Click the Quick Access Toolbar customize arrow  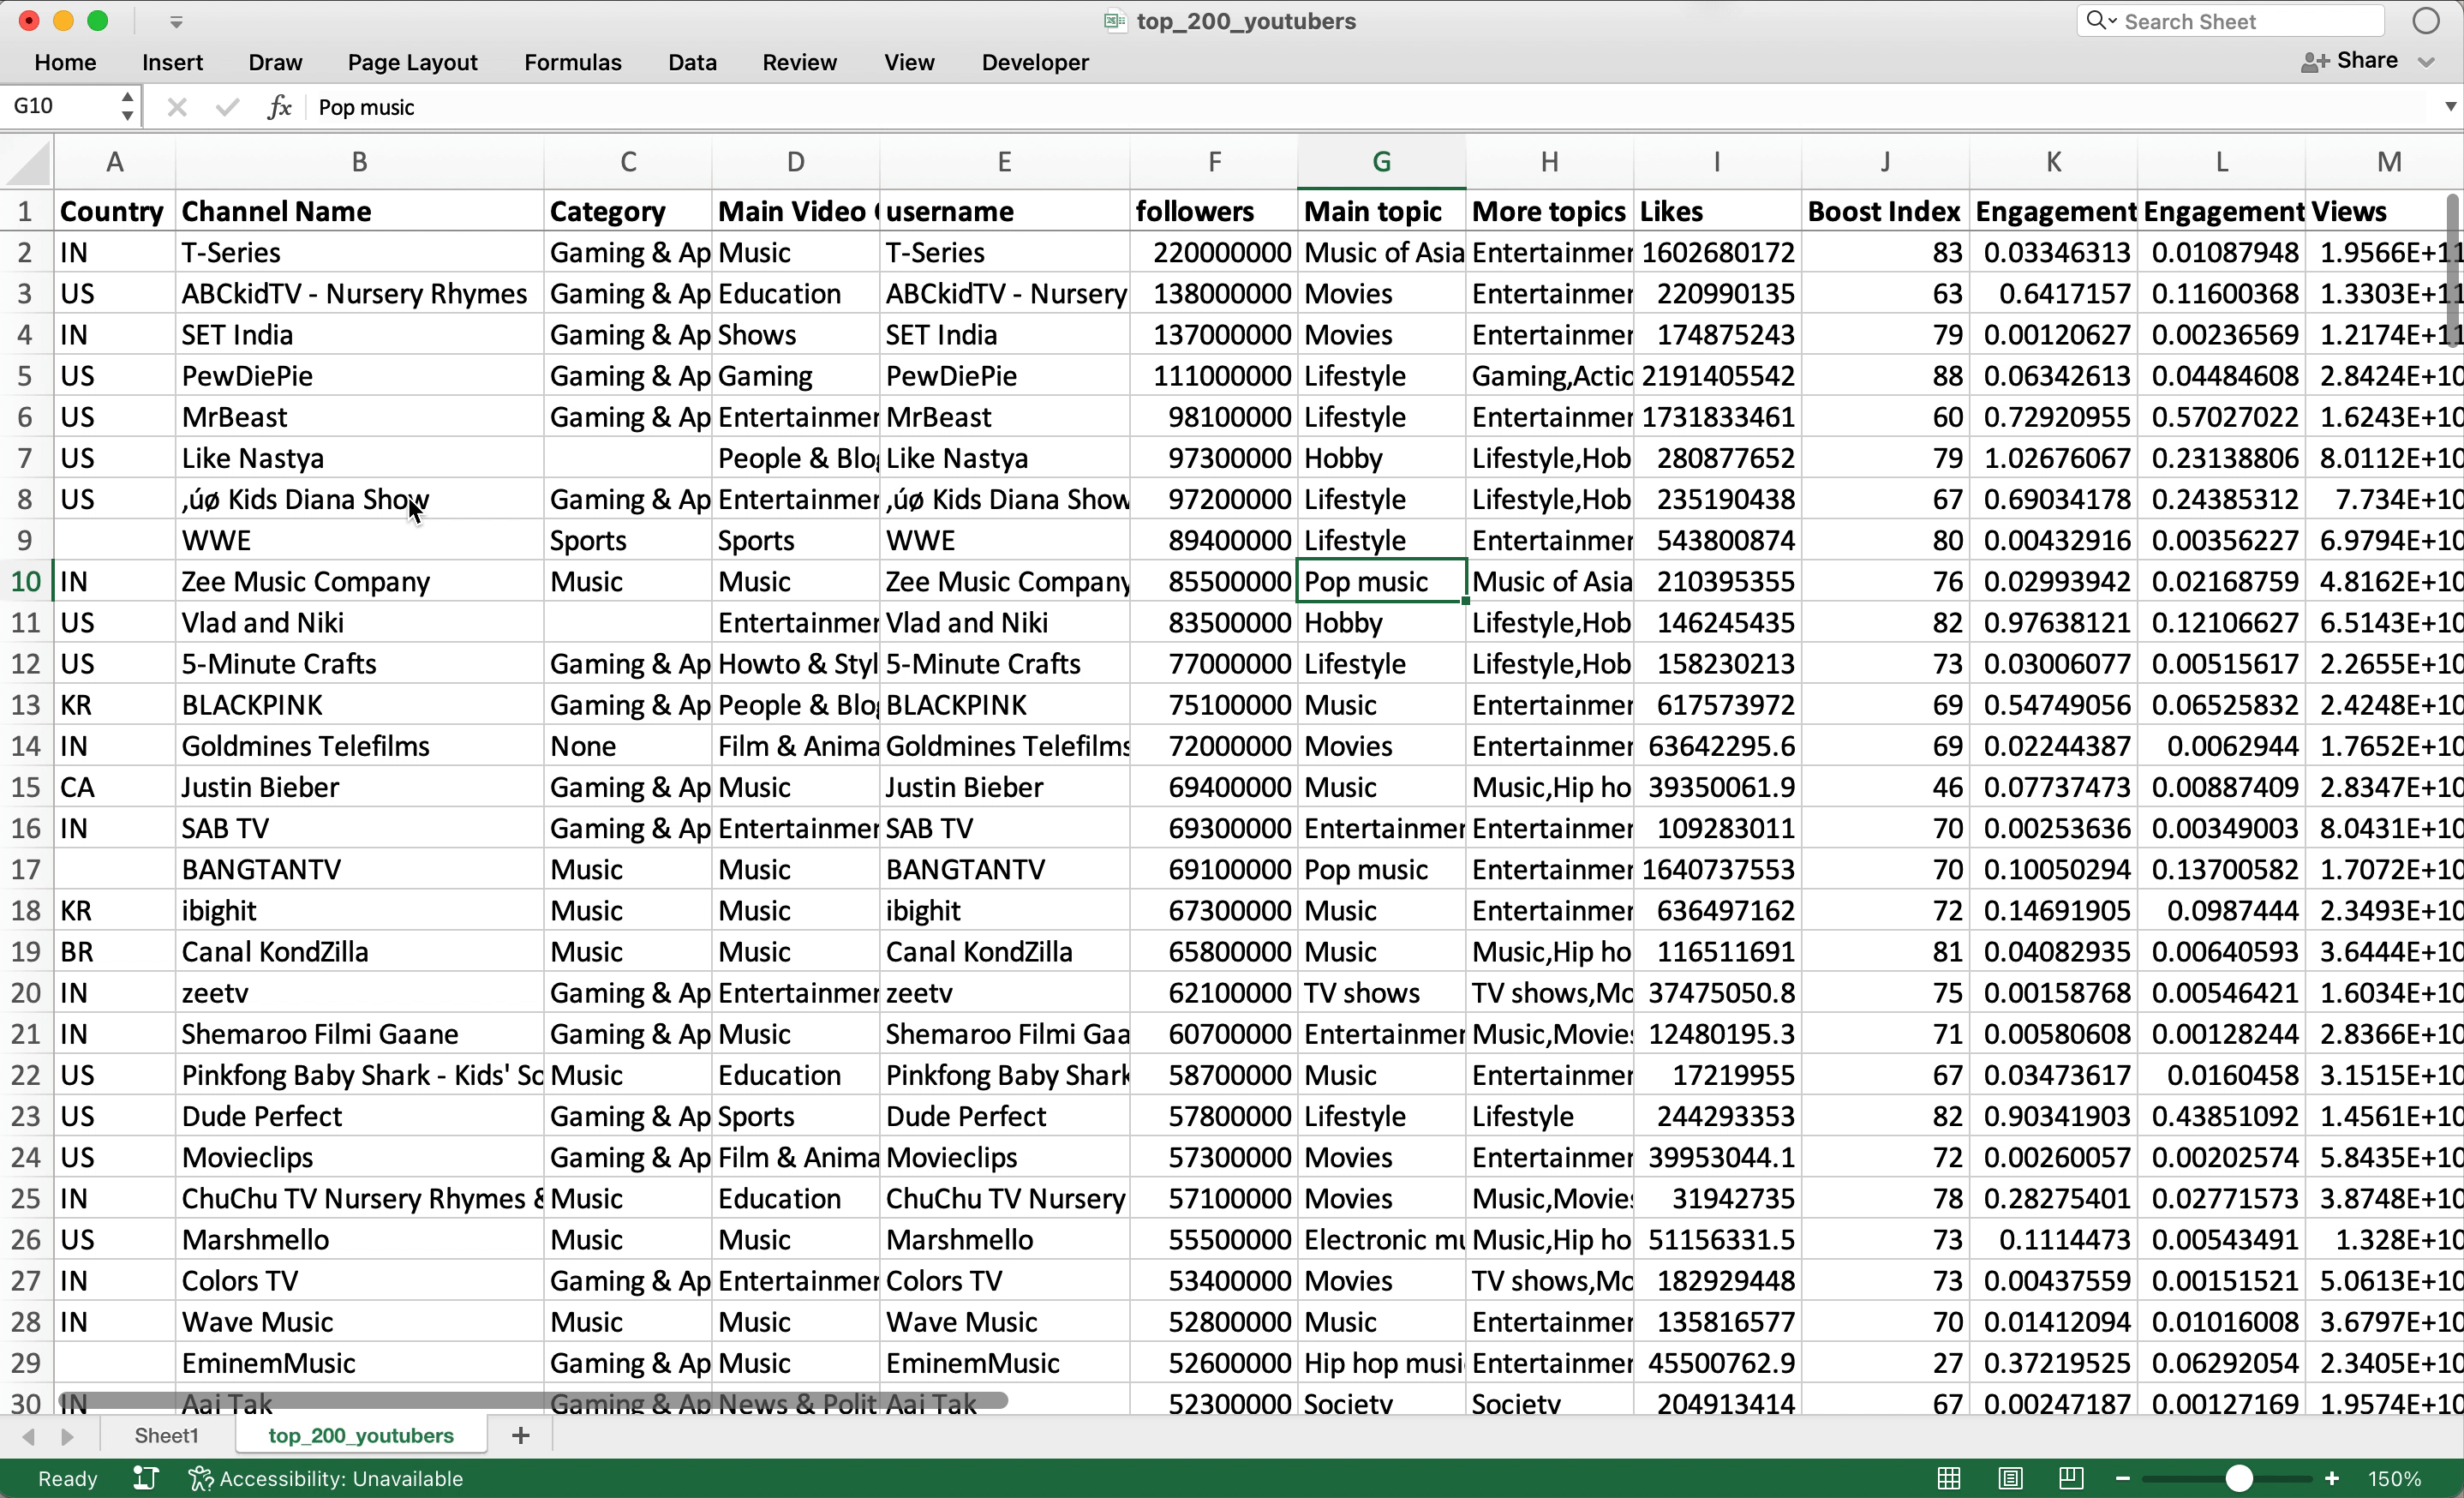coord(176,21)
